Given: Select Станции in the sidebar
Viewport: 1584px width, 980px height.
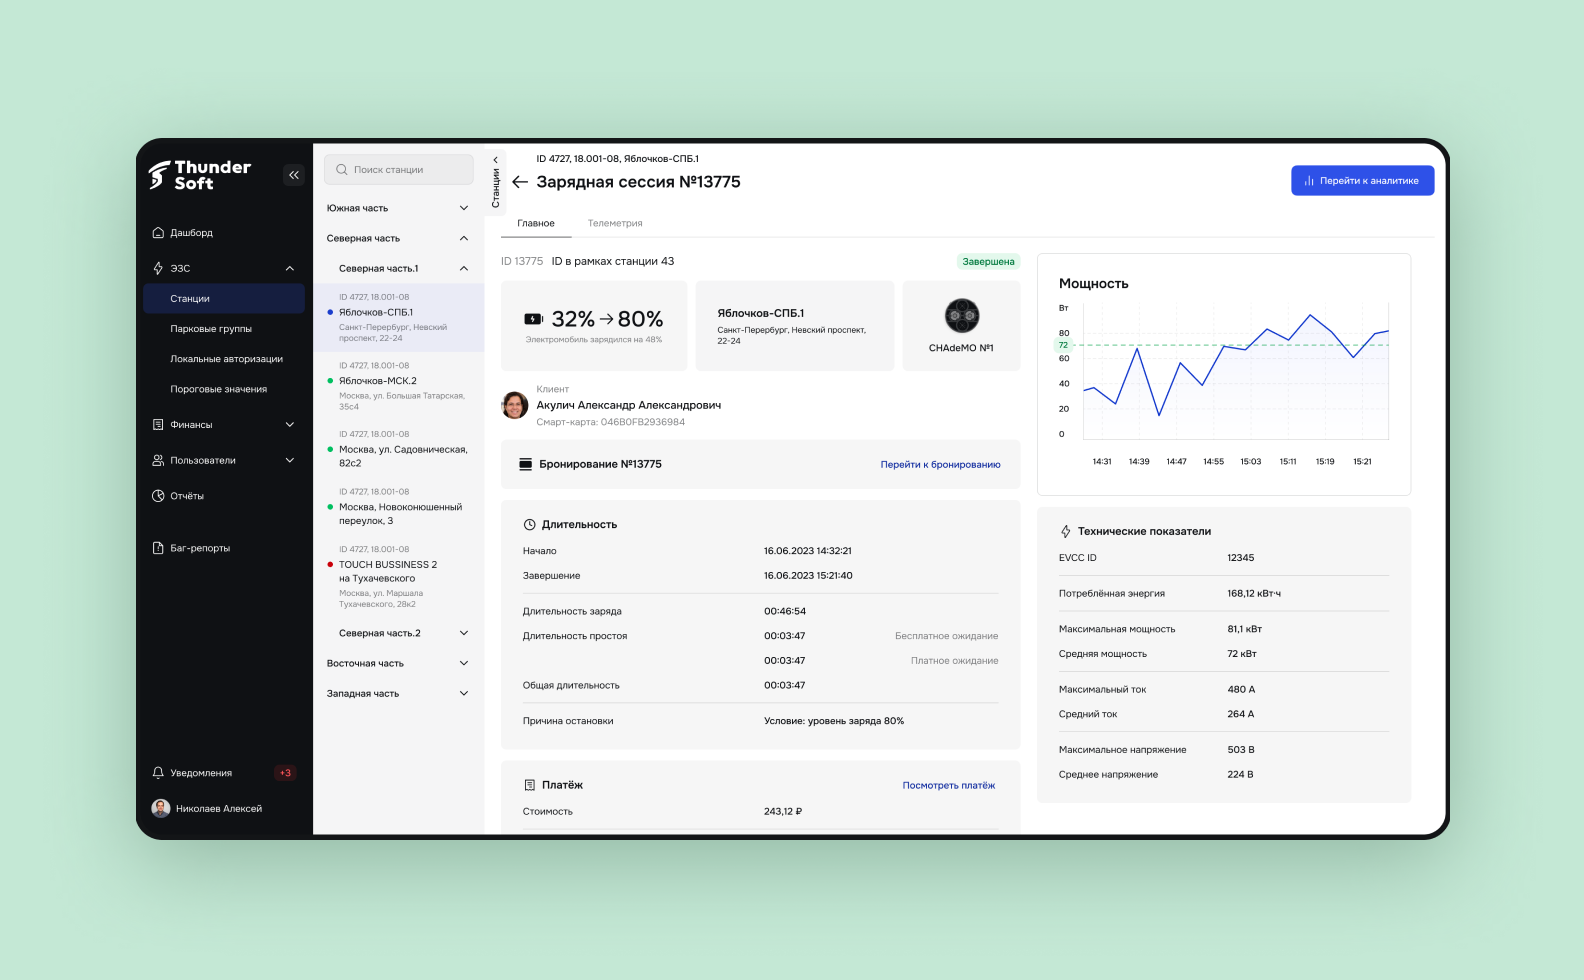Looking at the screenshot, I should [x=224, y=298].
